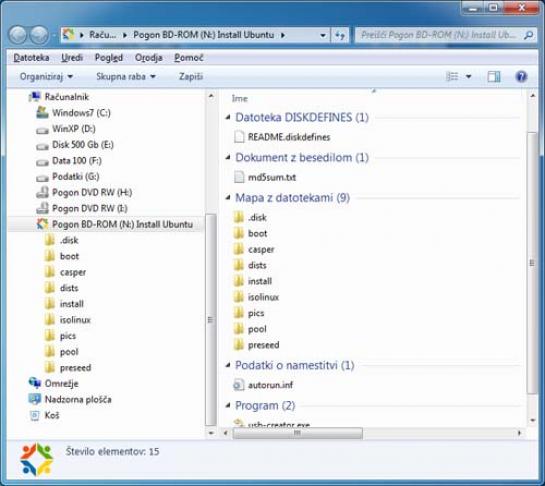Click the Zapiši burn button

point(191,76)
